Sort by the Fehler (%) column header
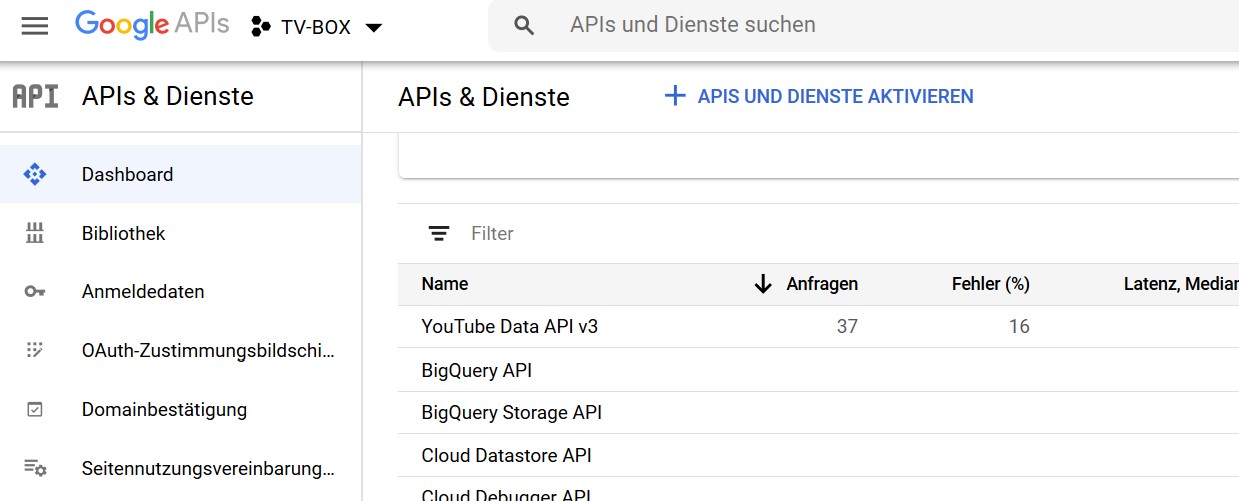The height and width of the screenshot is (501, 1239). click(x=990, y=284)
